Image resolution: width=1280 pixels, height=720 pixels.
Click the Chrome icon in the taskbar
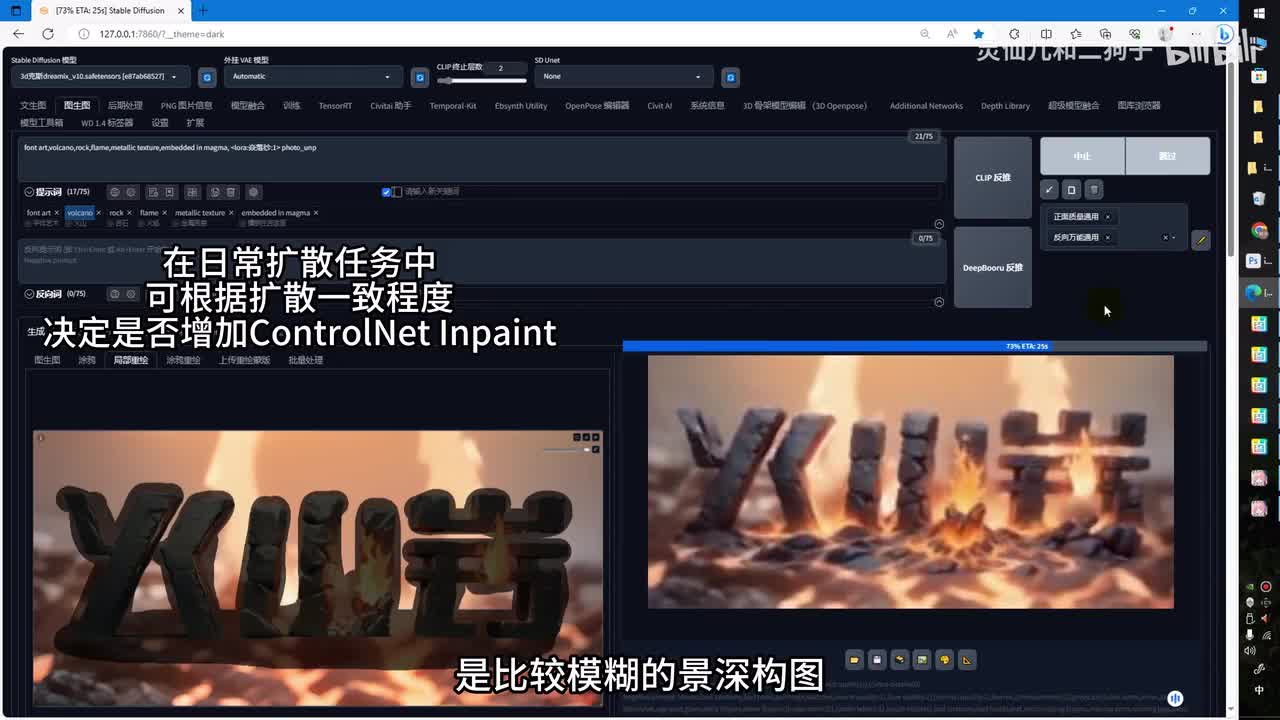click(1259, 231)
